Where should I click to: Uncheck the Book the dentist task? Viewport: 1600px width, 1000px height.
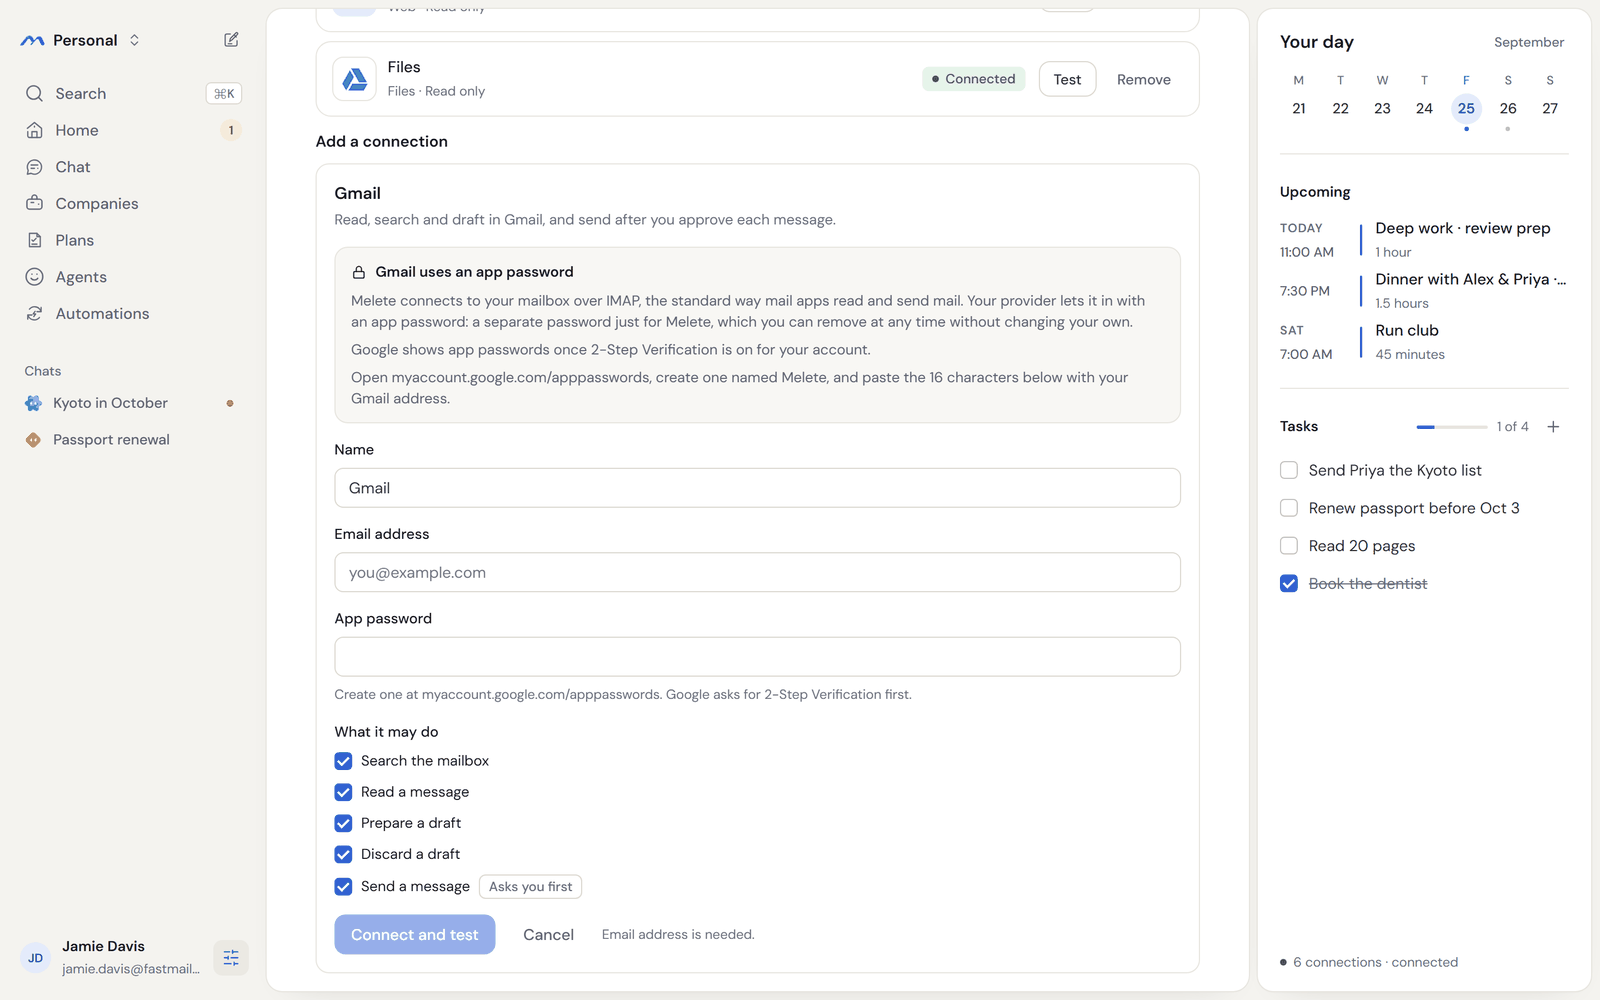click(x=1289, y=584)
